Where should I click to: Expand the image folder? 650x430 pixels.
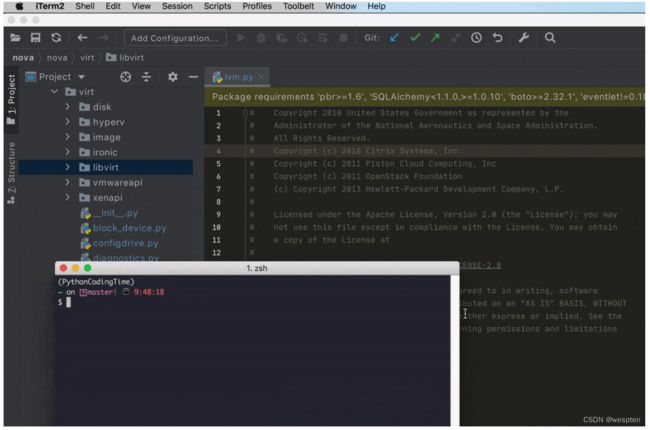[x=67, y=137]
